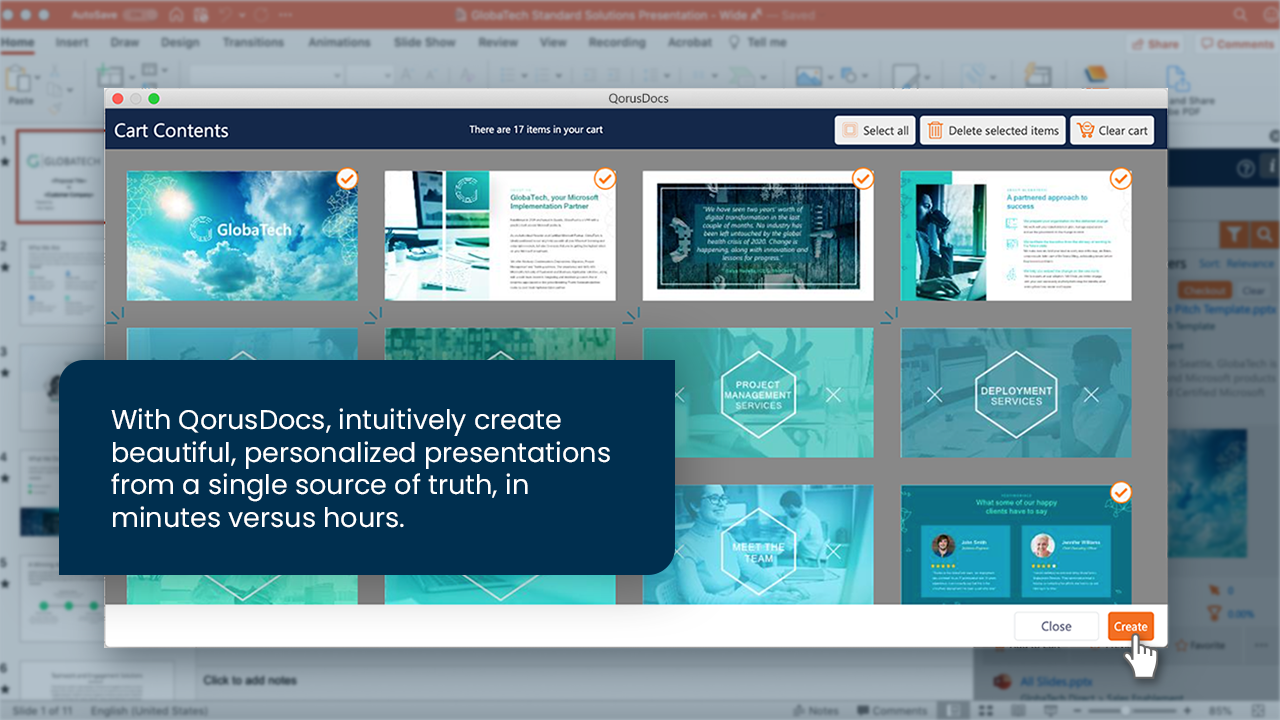Deselect the GlobaTech title slide checkmark
The image size is (1280, 720).
click(347, 179)
